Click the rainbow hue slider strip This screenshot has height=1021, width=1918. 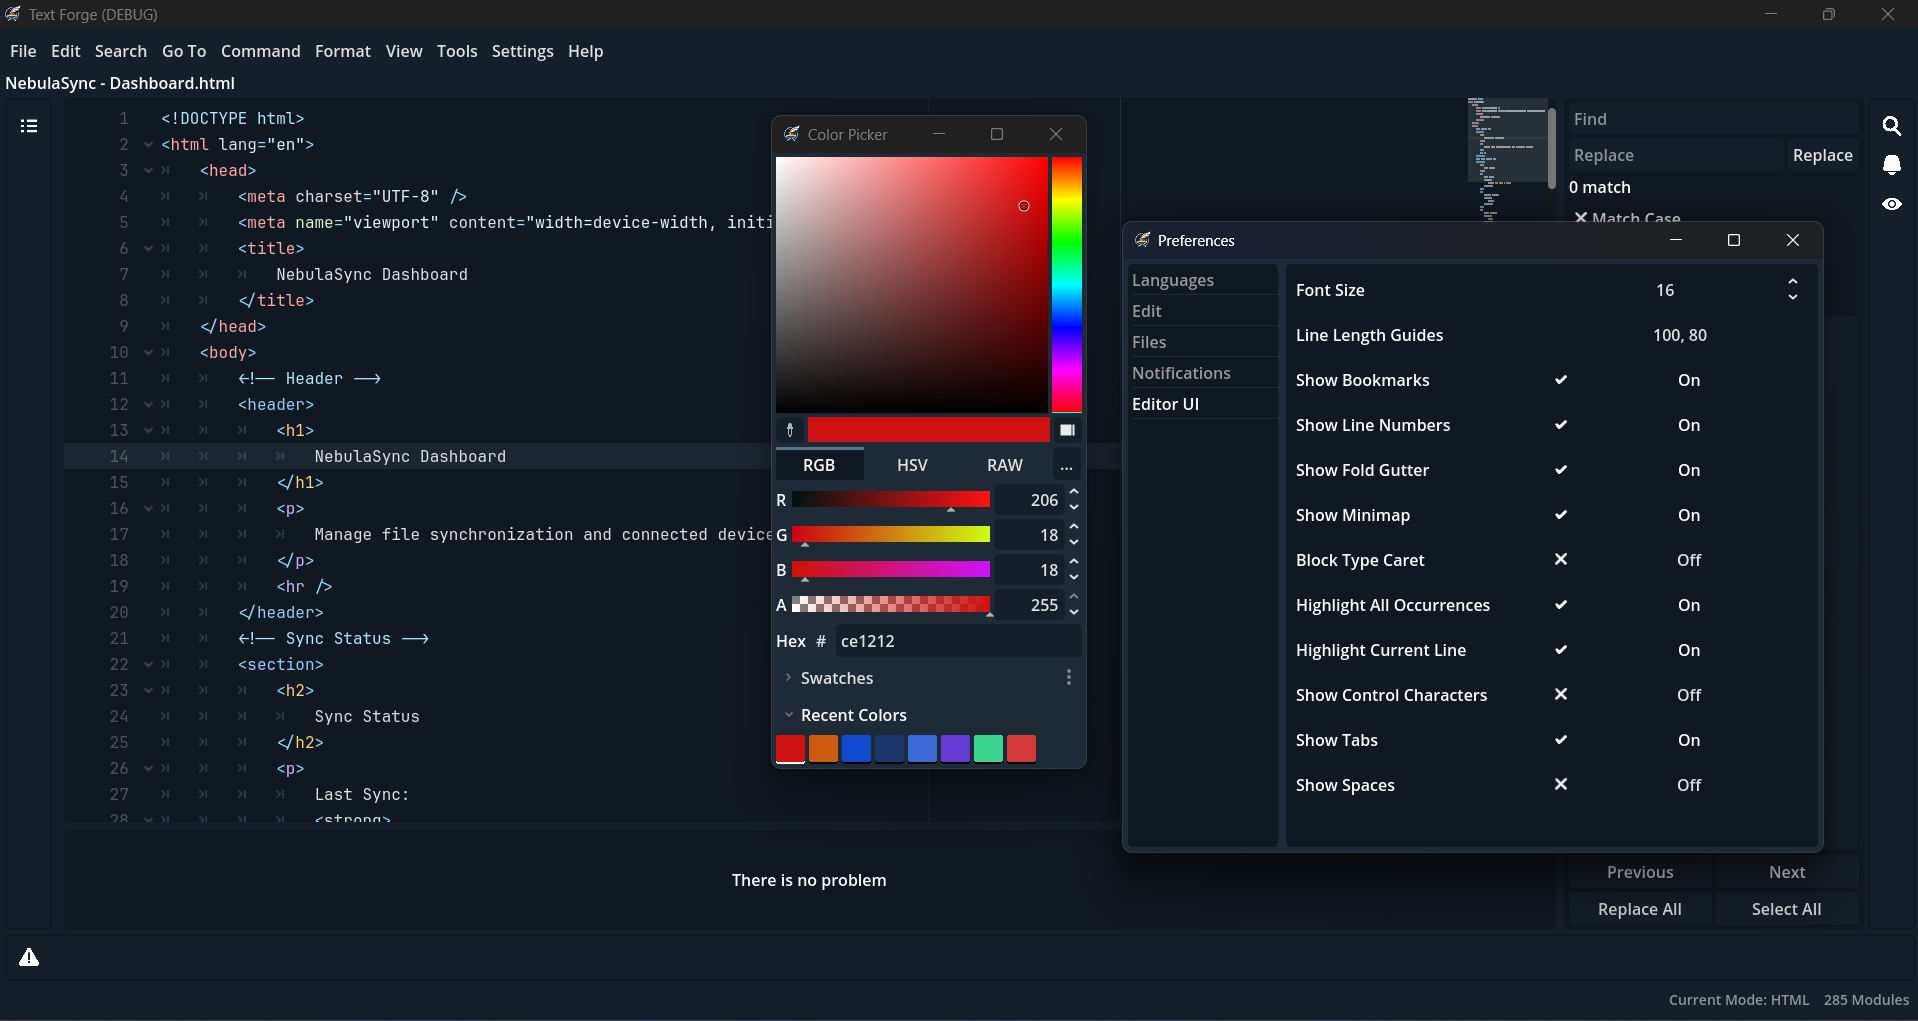1066,284
